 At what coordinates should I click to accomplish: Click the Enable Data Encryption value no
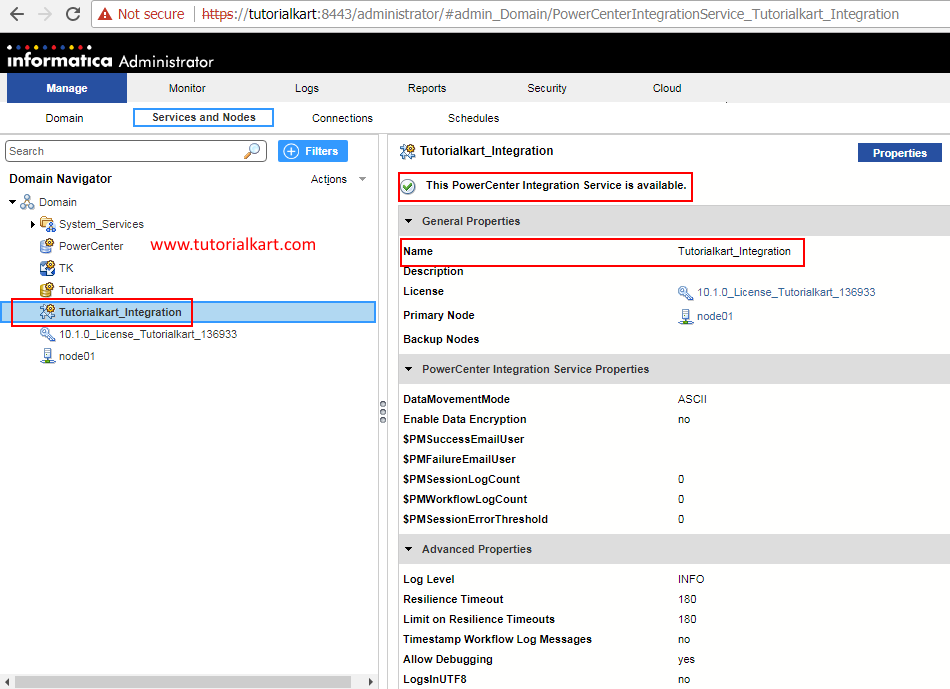click(683, 419)
